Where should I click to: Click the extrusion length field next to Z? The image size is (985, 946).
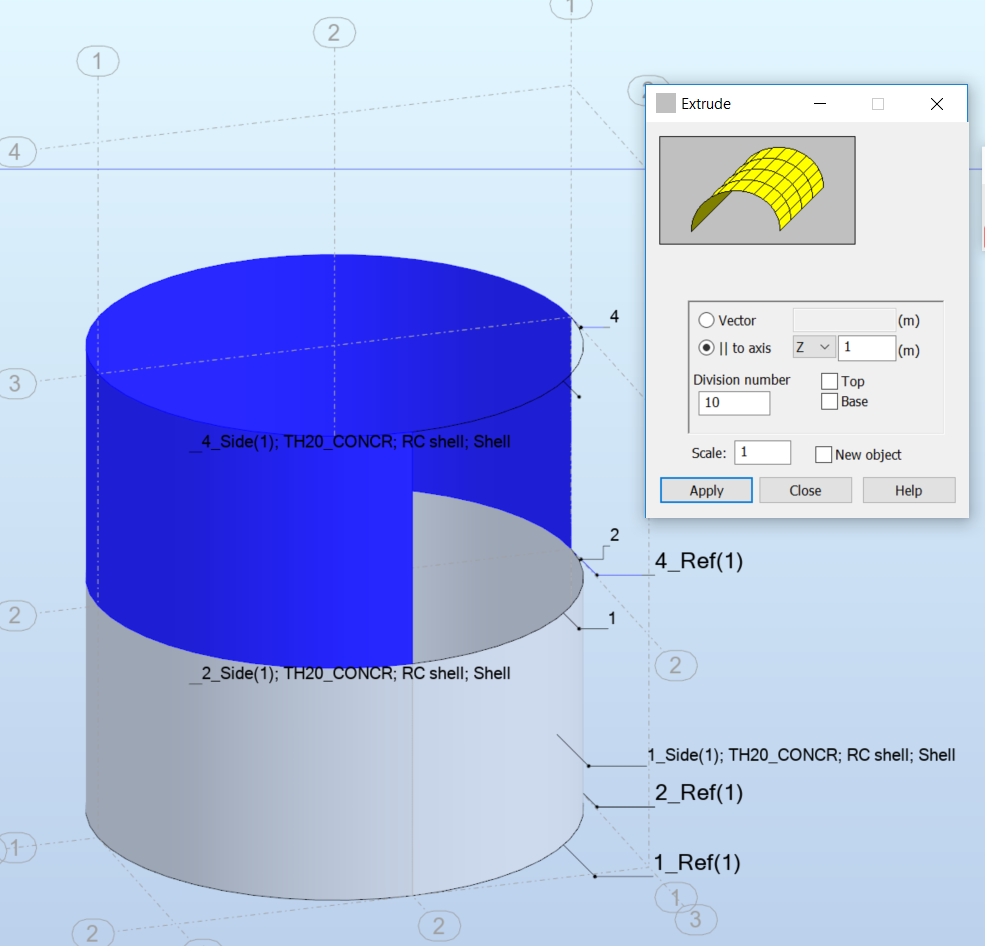[865, 347]
